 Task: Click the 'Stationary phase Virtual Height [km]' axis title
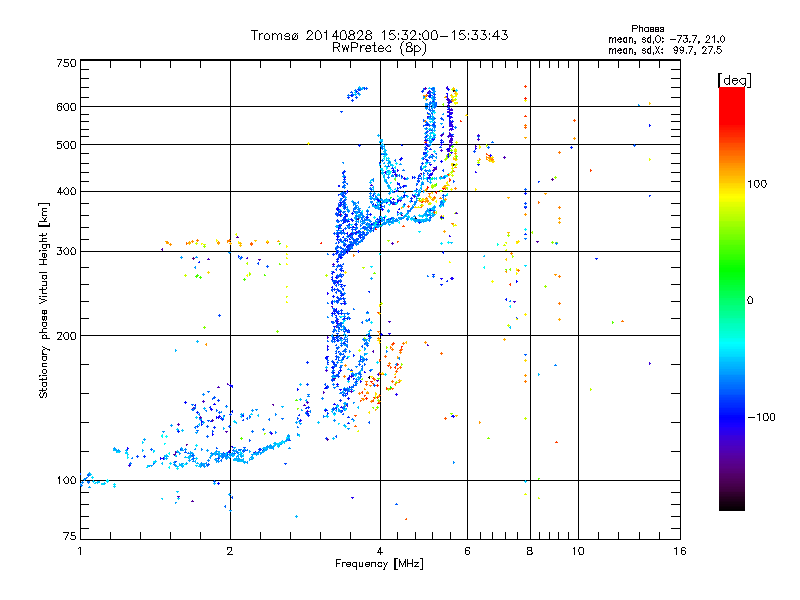(44, 301)
